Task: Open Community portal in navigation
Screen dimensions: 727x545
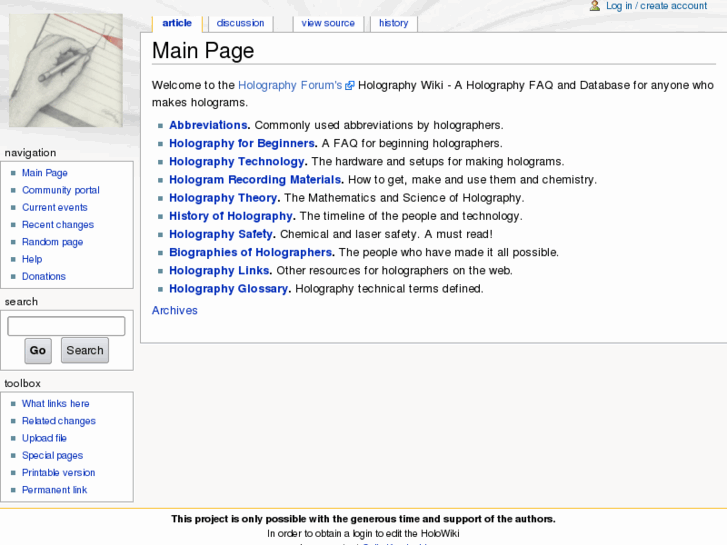Action: click(61, 190)
